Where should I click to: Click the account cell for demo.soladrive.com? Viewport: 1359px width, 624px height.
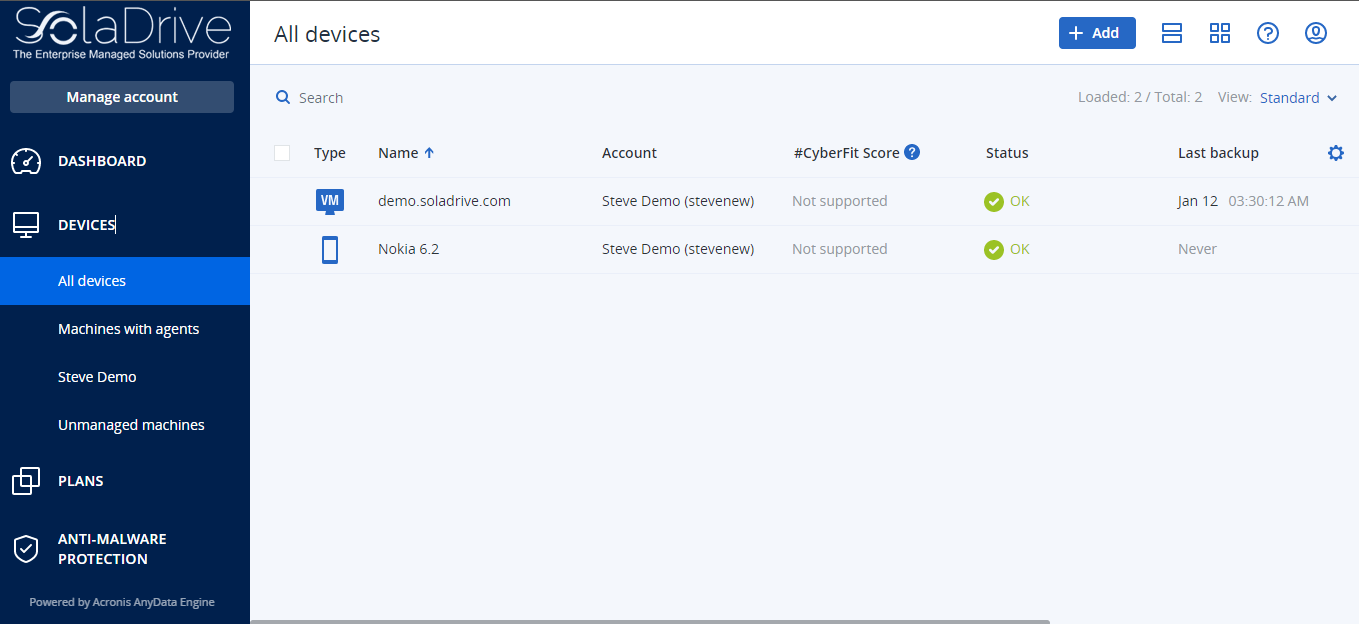(x=678, y=201)
